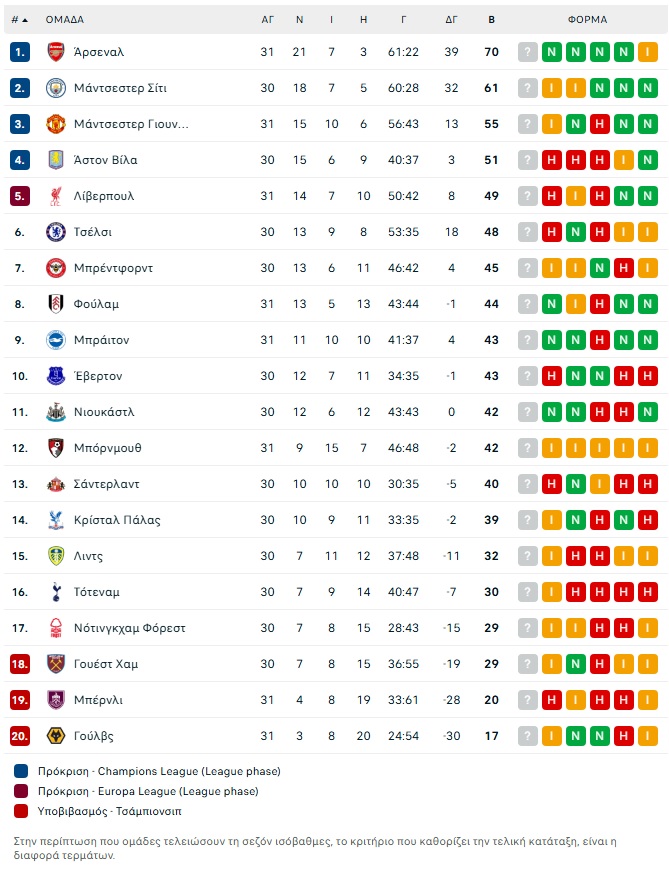Click the Chelsea club crest icon
The width and height of the screenshot is (669, 869).
click(x=56, y=232)
